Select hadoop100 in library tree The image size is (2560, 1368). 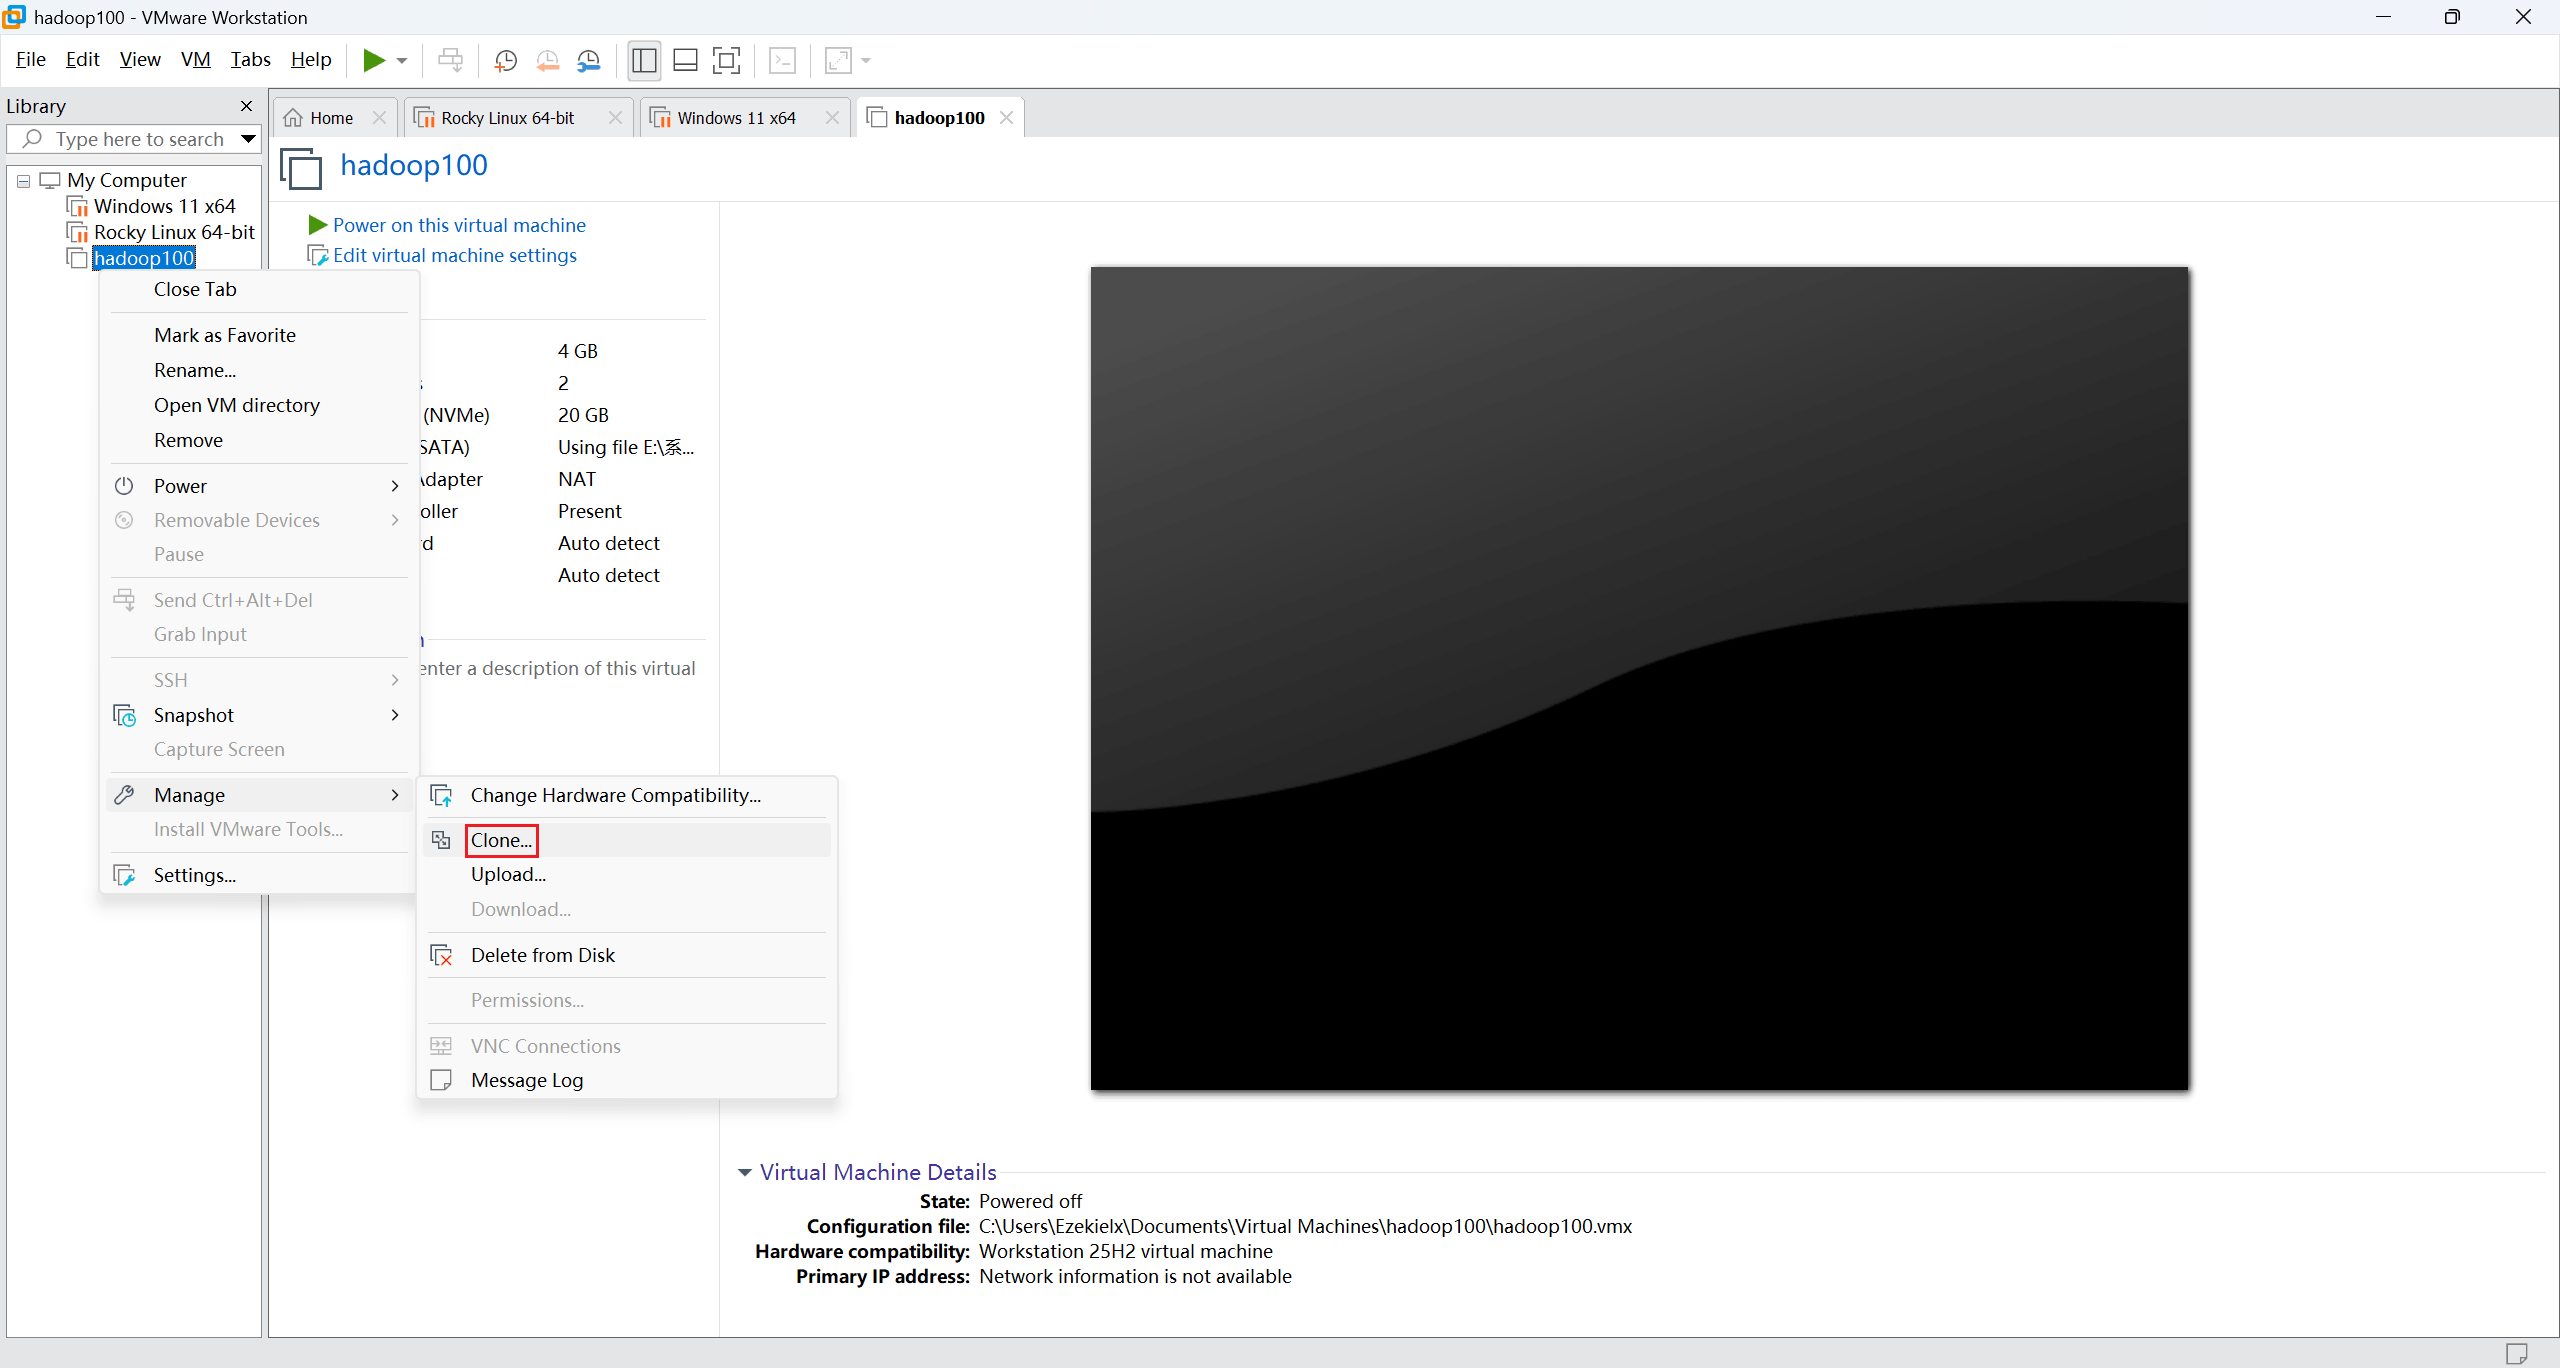pos(144,259)
